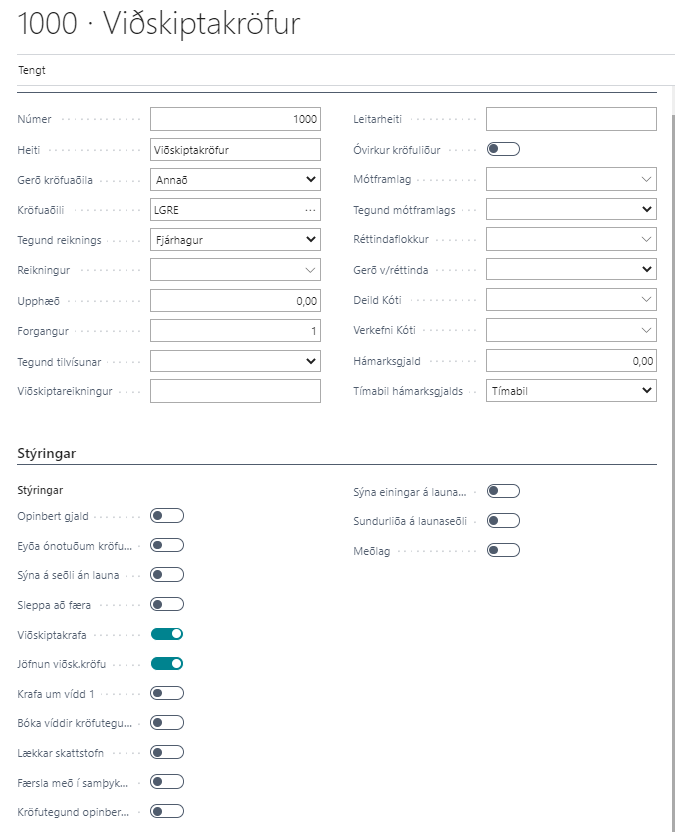
Task: Click the Leitarheiti text field
Action: pyautogui.click(x=571, y=120)
